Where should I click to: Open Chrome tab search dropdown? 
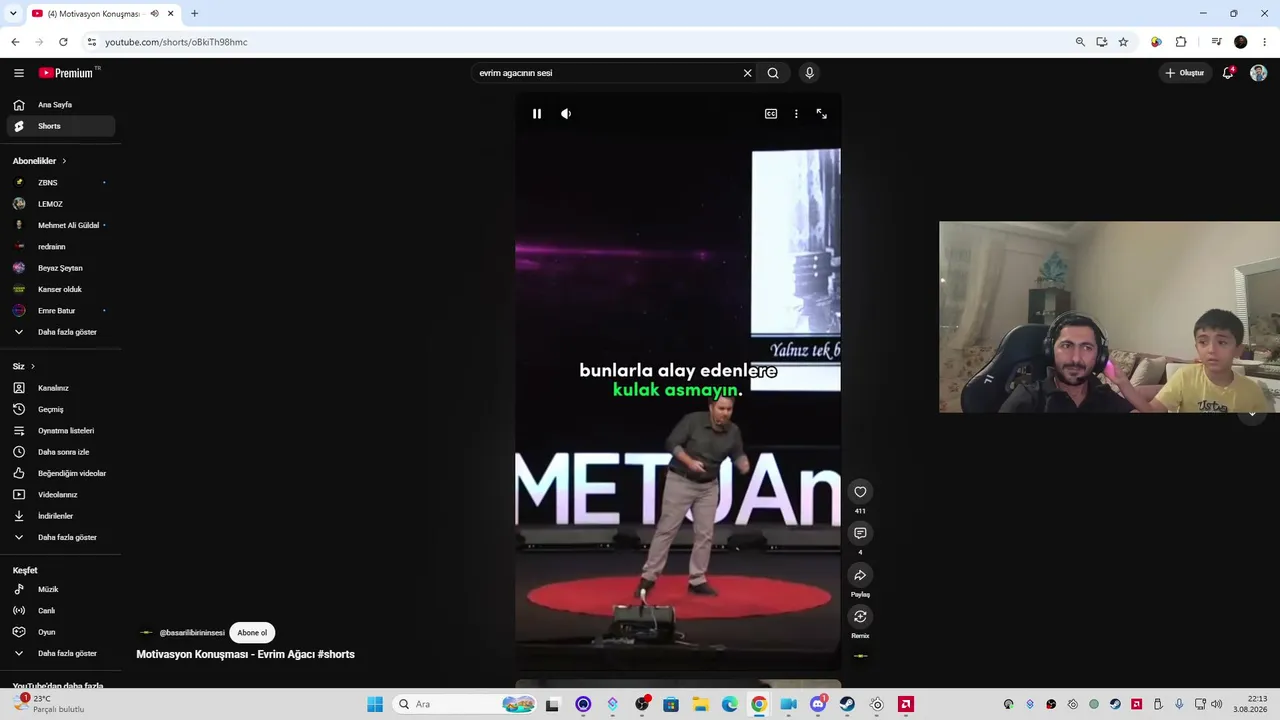tap(13, 14)
